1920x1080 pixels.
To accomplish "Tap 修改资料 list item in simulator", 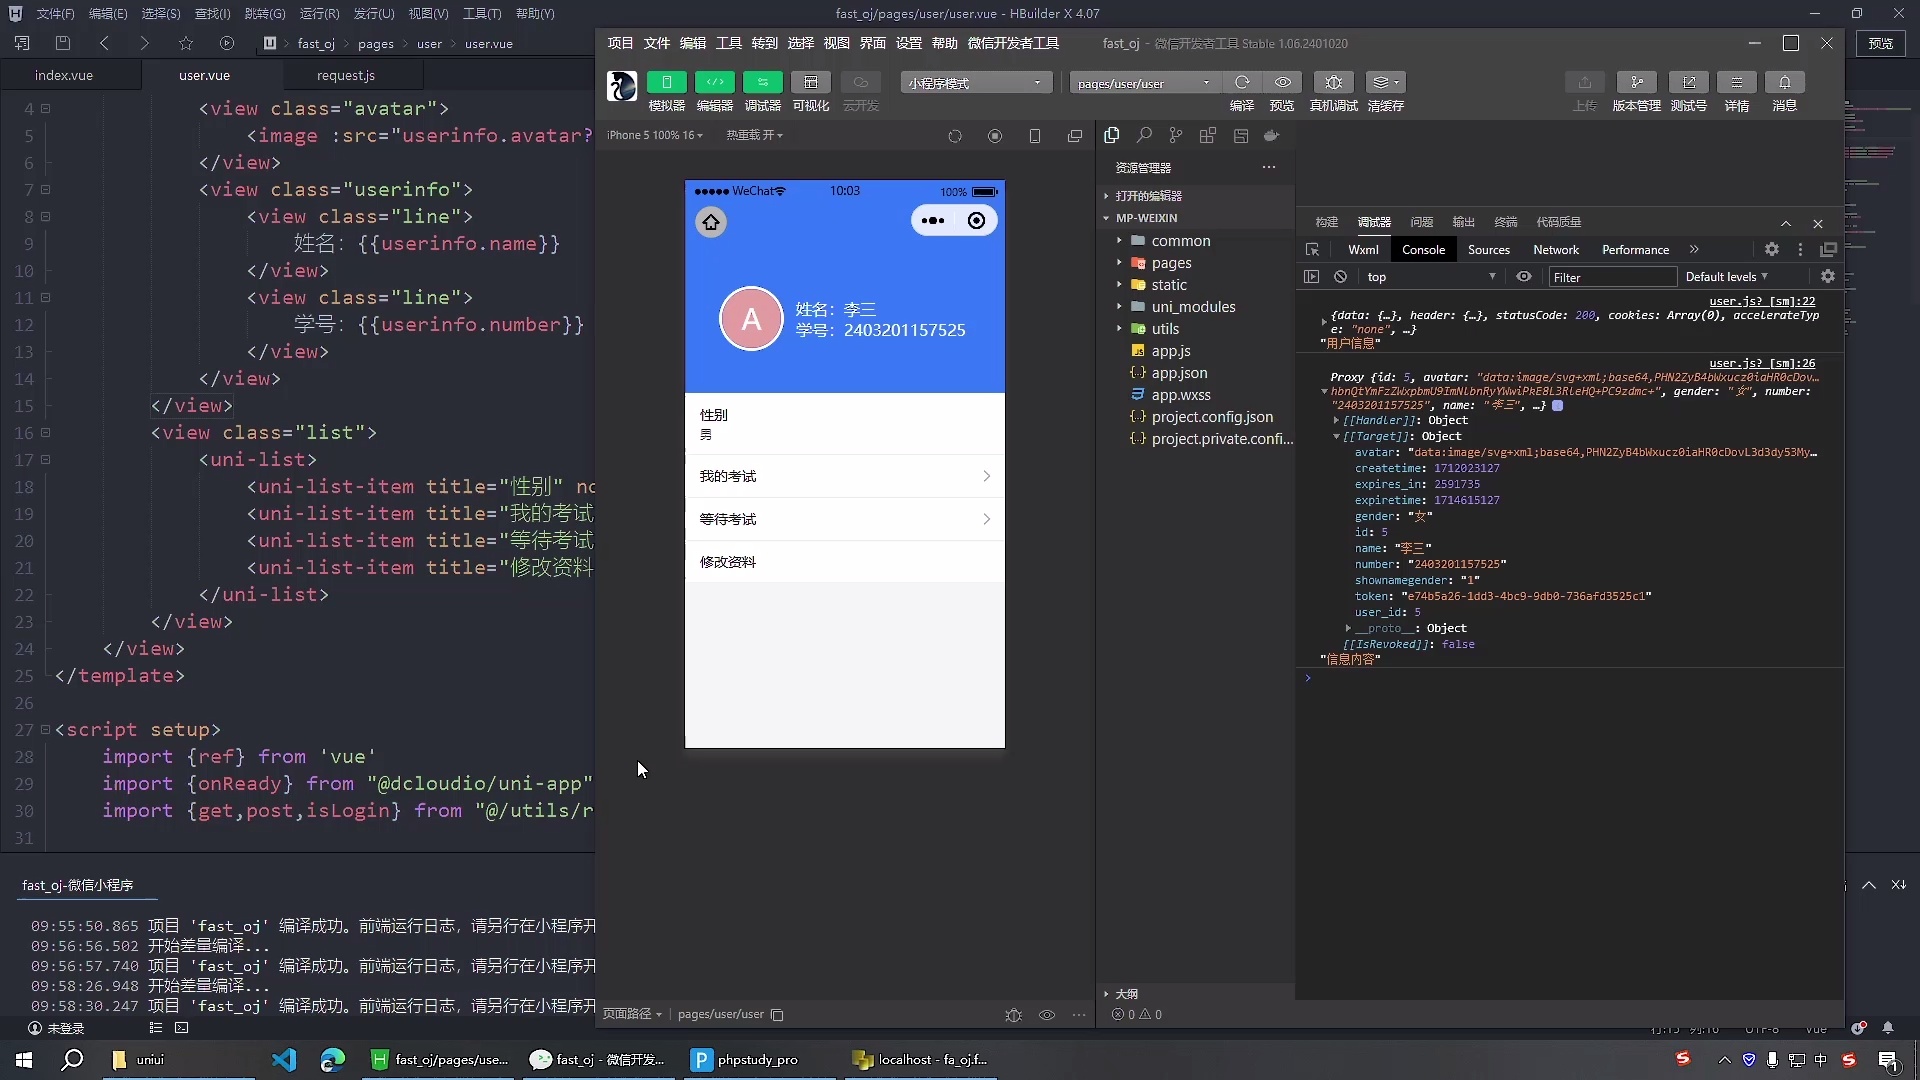I will pos(844,562).
